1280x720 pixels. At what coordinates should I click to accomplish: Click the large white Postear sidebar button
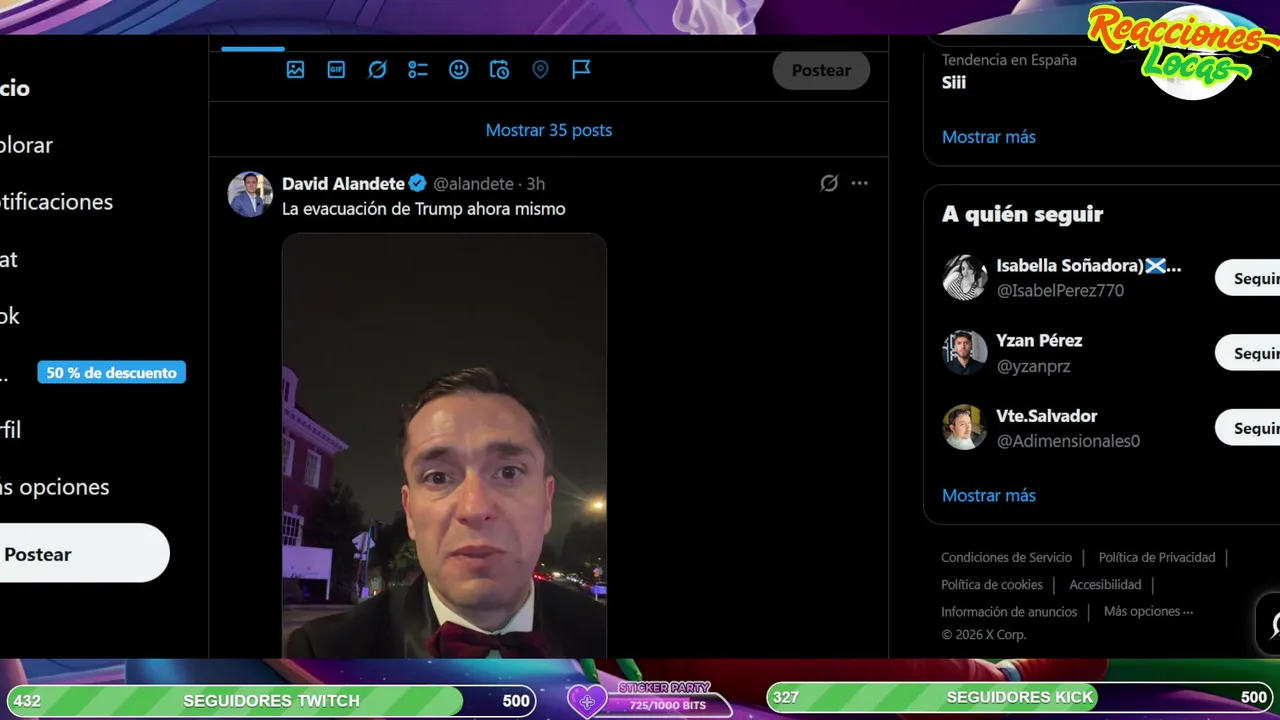(84, 553)
